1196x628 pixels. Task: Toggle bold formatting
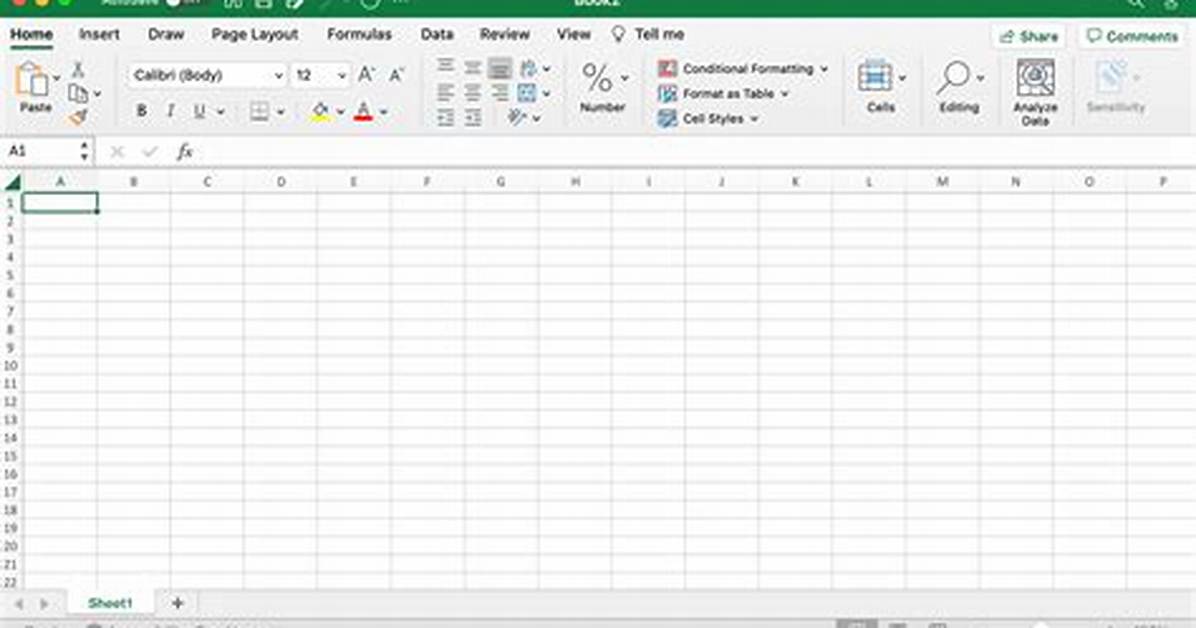[x=141, y=111]
